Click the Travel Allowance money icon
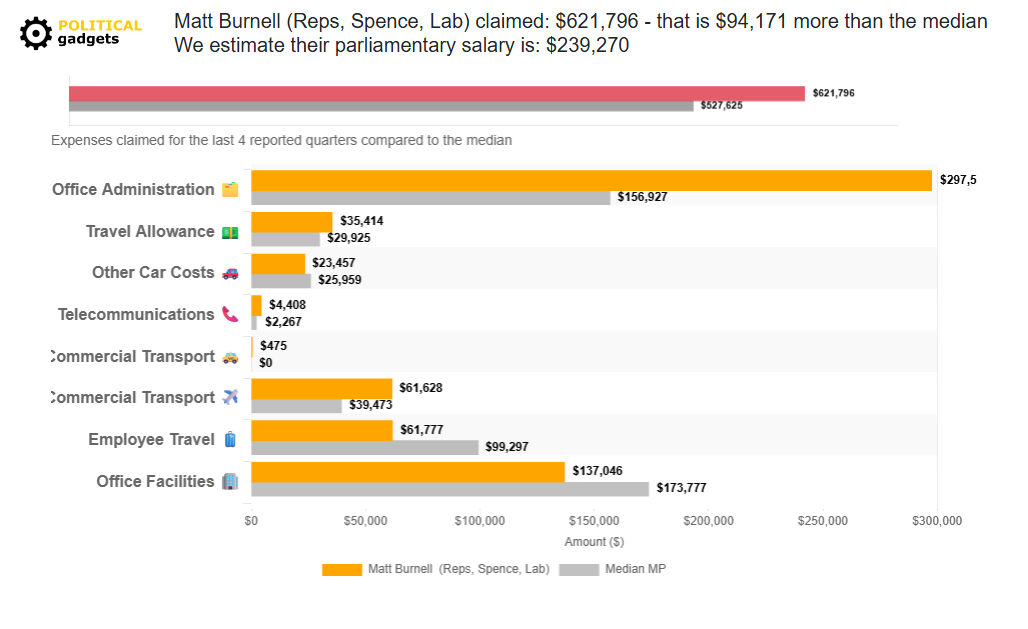 click(x=230, y=232)
